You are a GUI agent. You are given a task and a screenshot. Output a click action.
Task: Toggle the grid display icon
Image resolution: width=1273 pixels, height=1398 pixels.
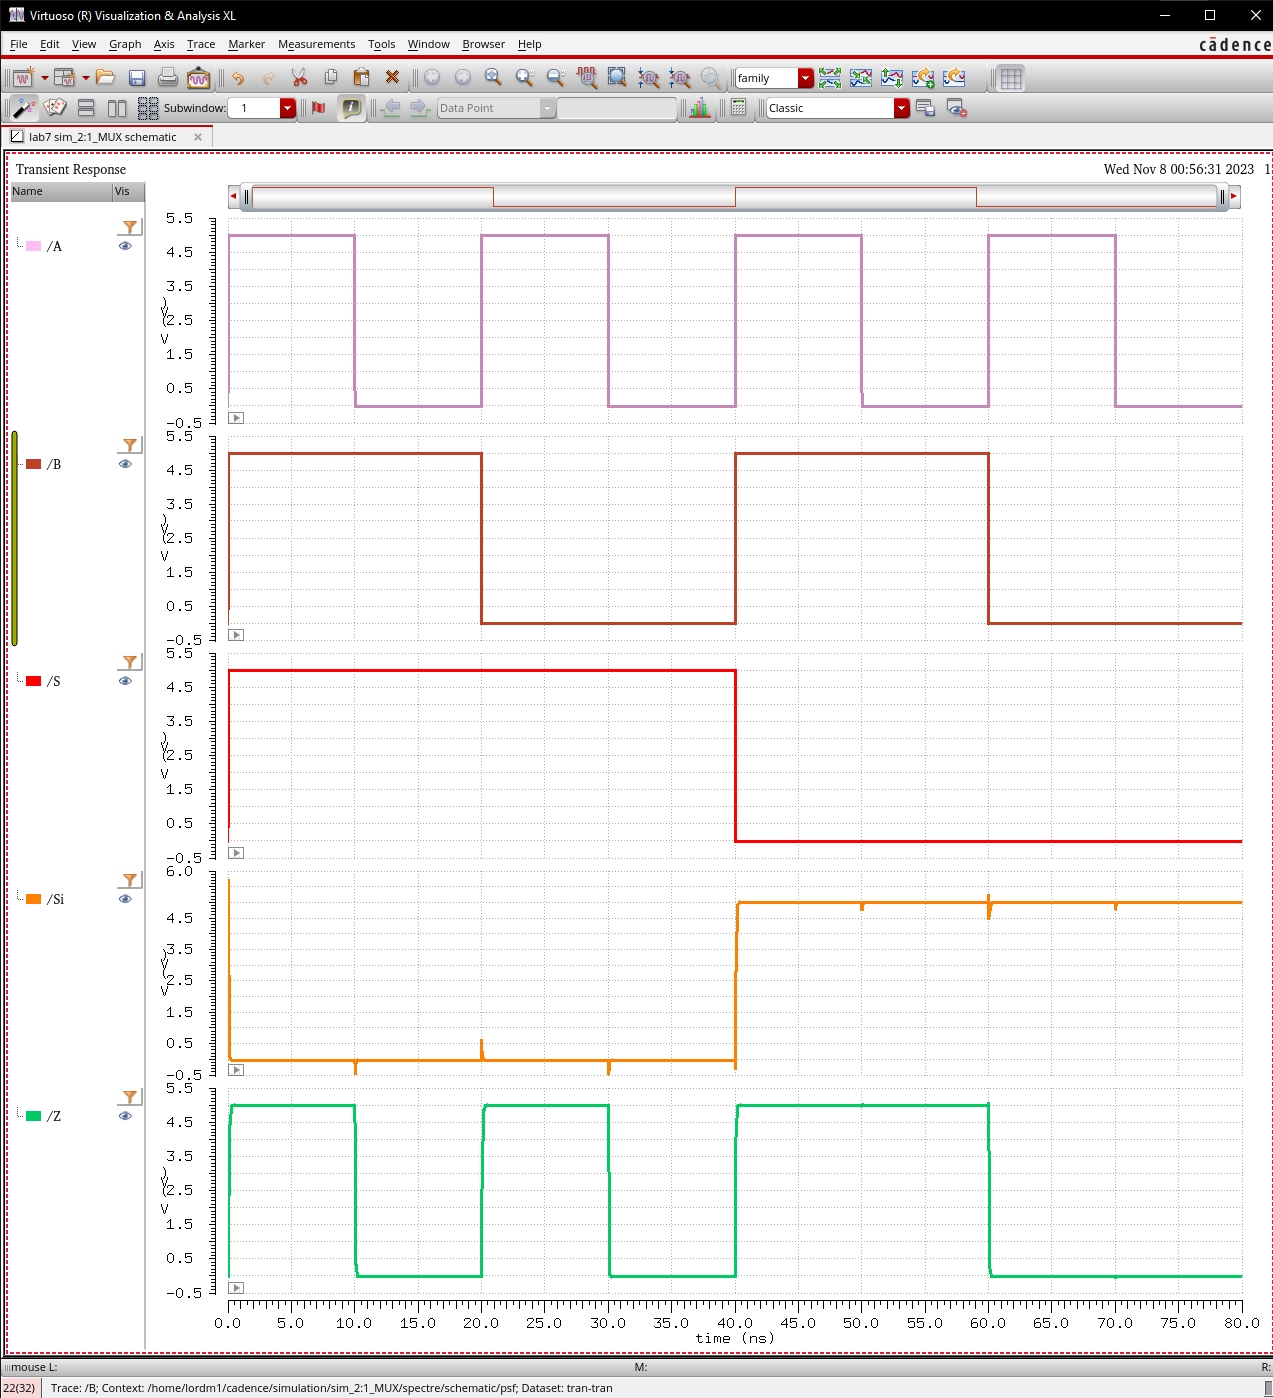click(x=1011, y=78)
